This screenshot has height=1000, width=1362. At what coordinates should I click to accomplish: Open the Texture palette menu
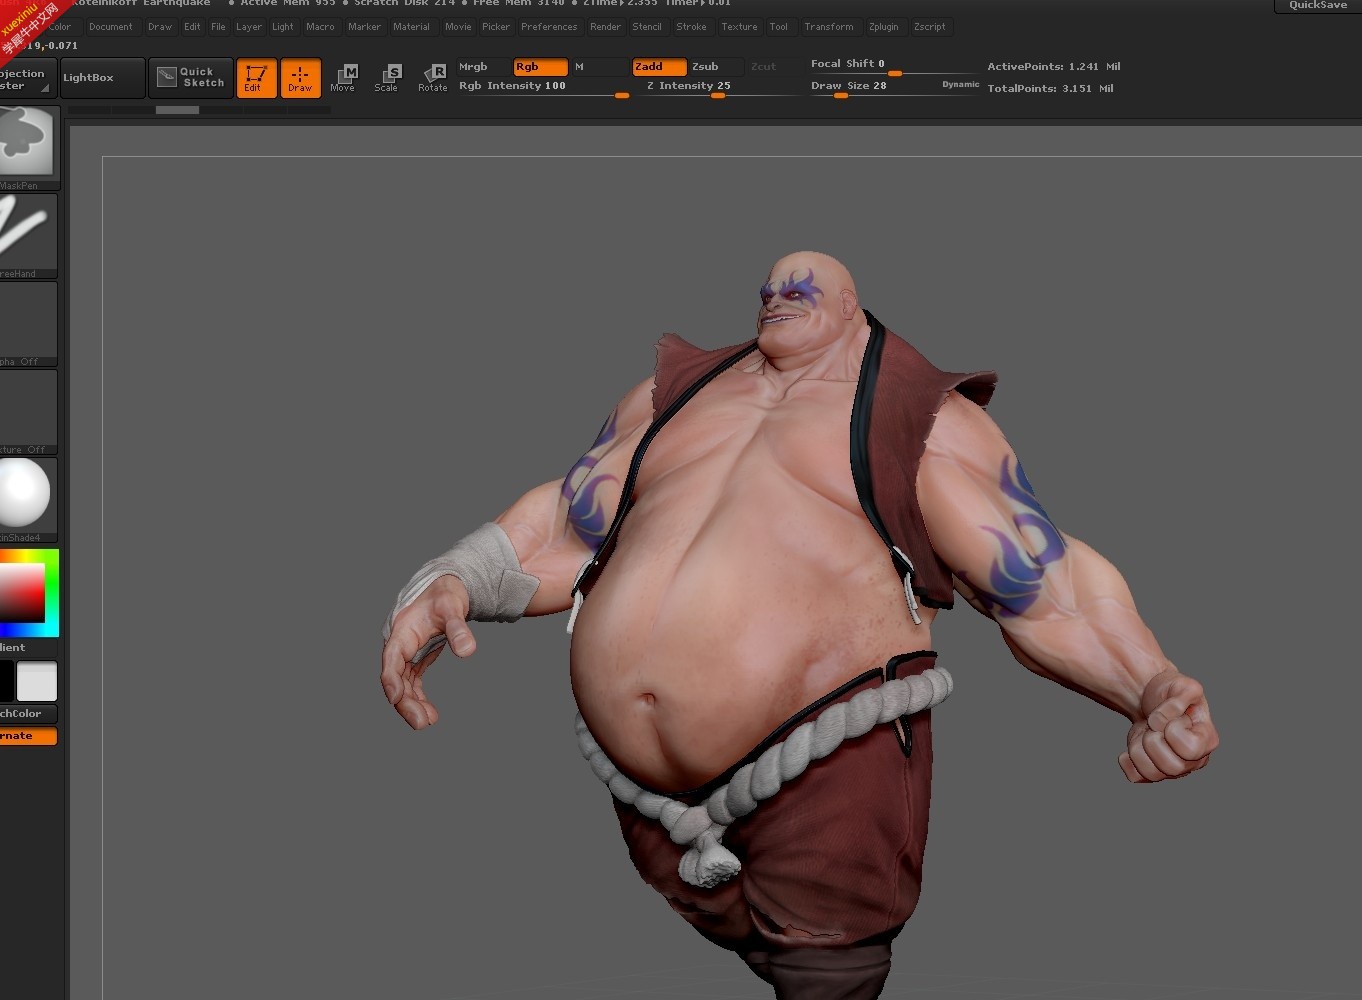(x=739, y=27)
